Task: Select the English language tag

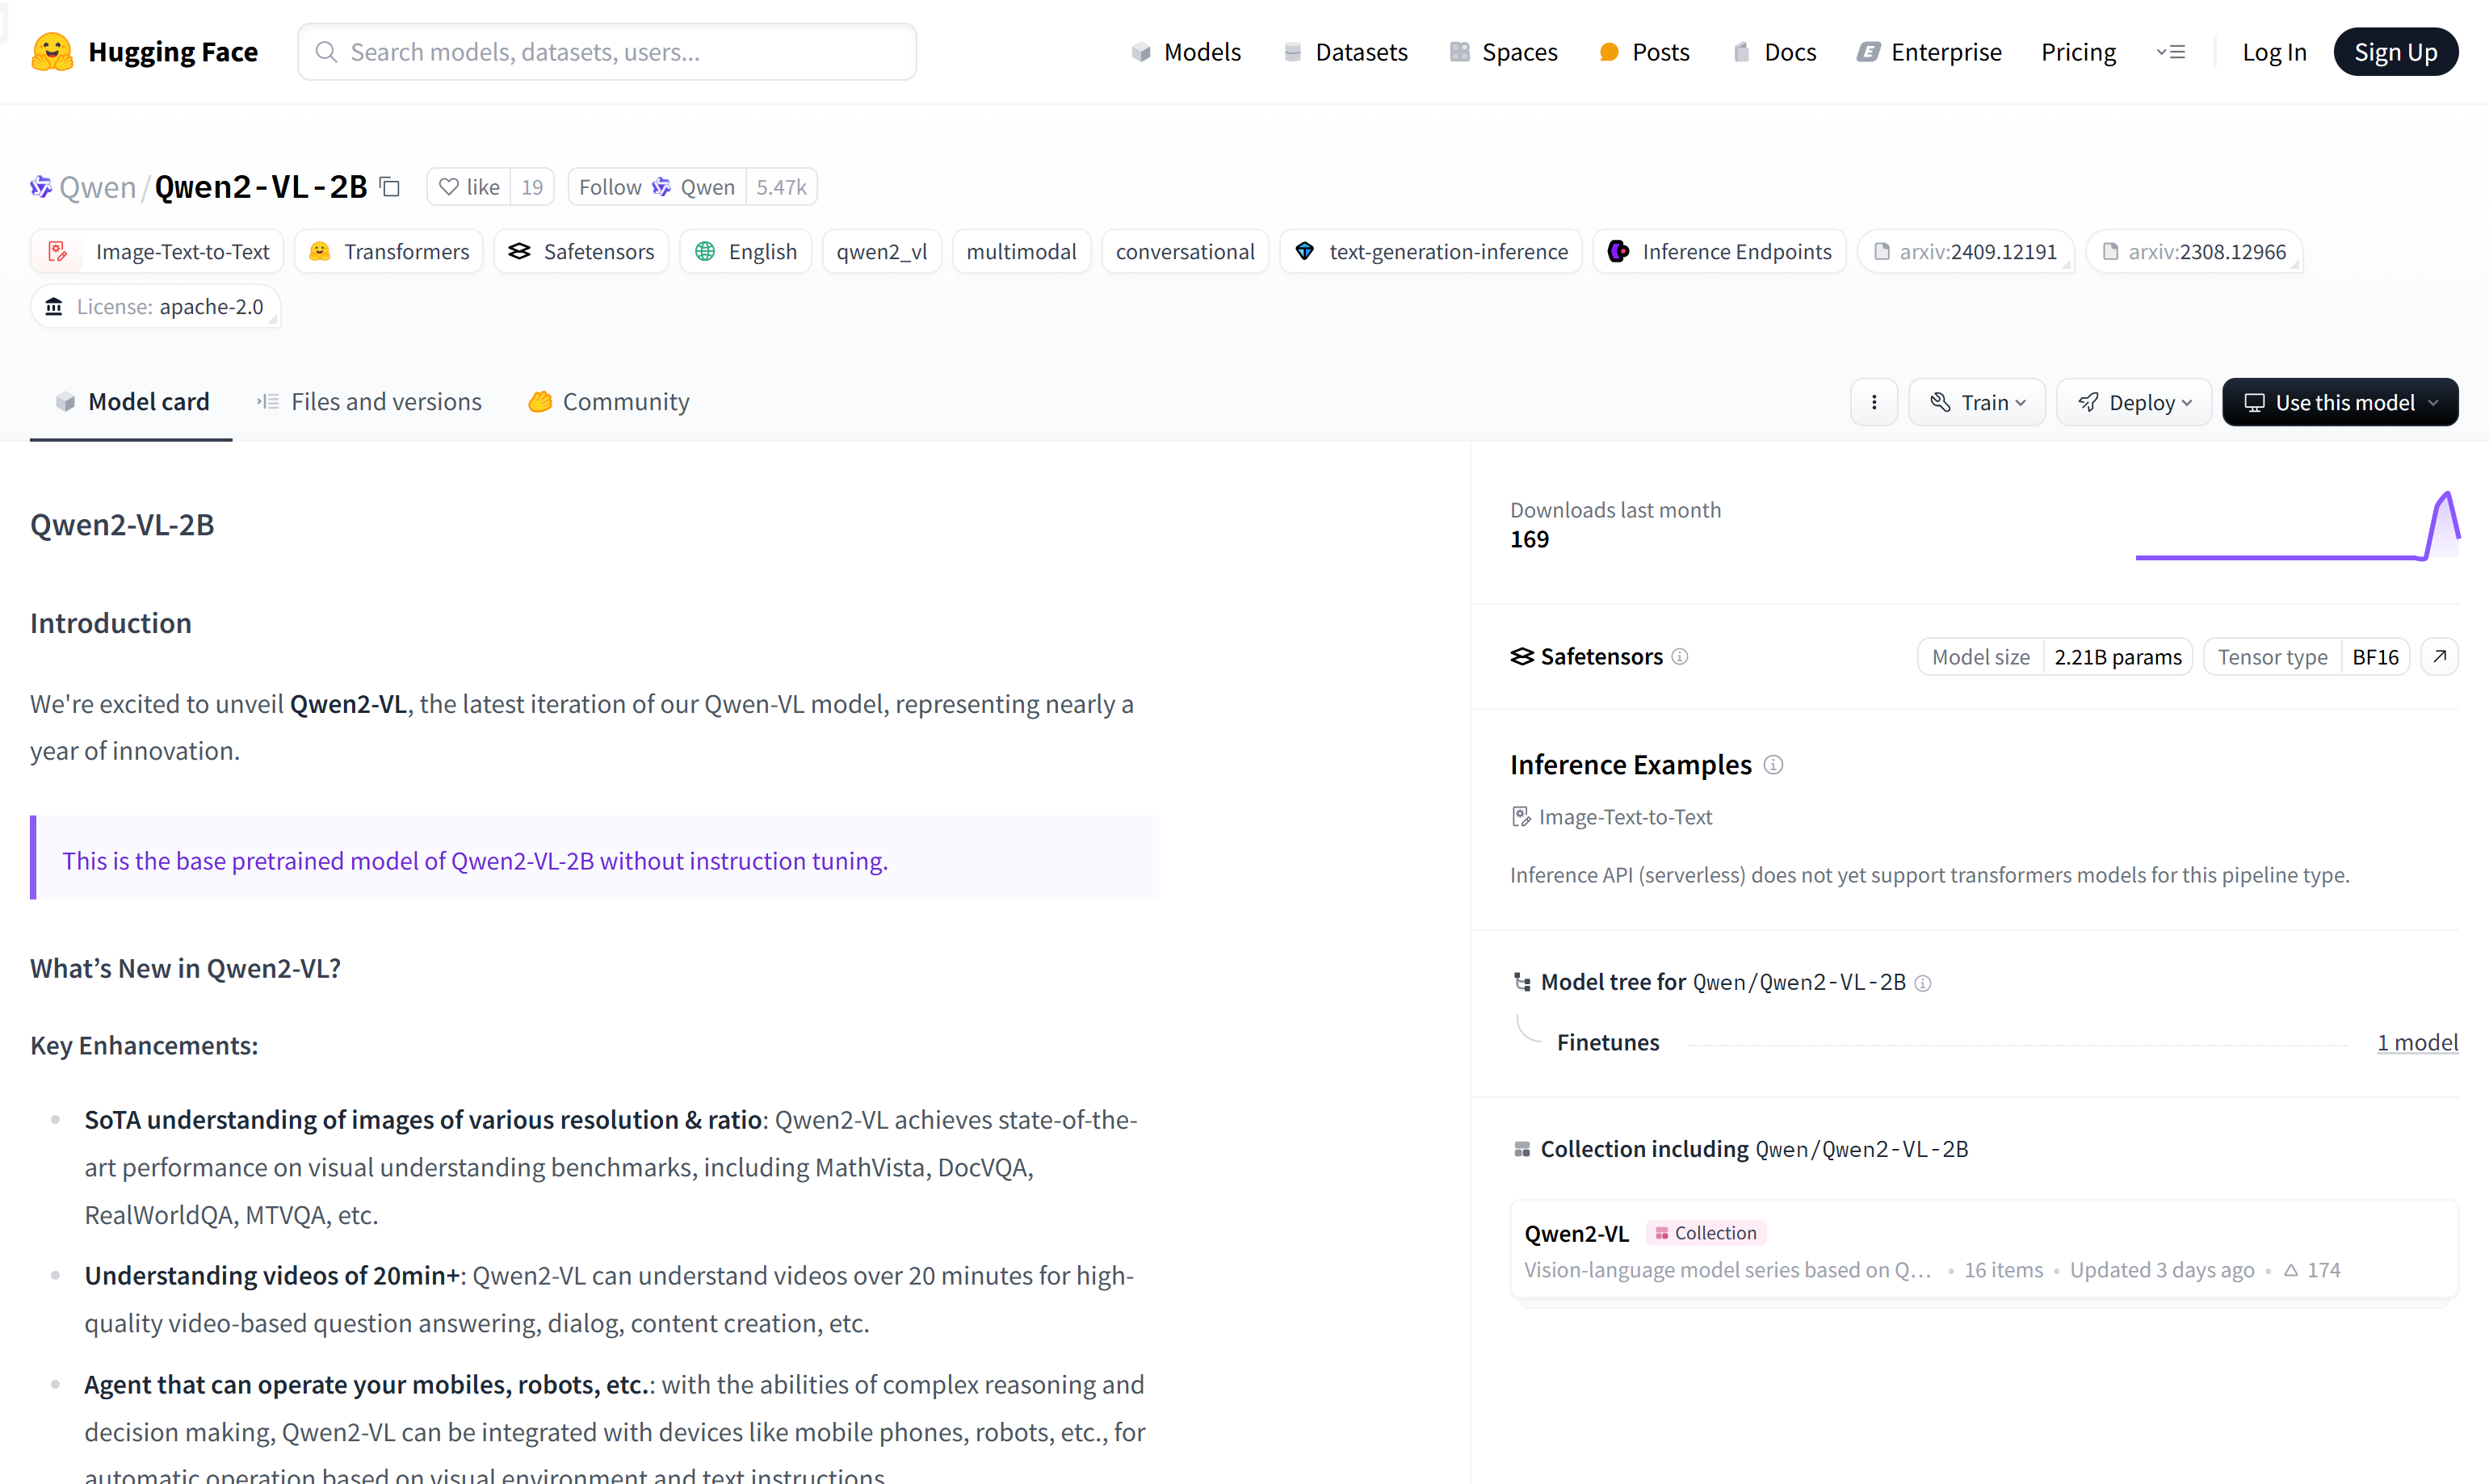Action: (x=745, y=252)
